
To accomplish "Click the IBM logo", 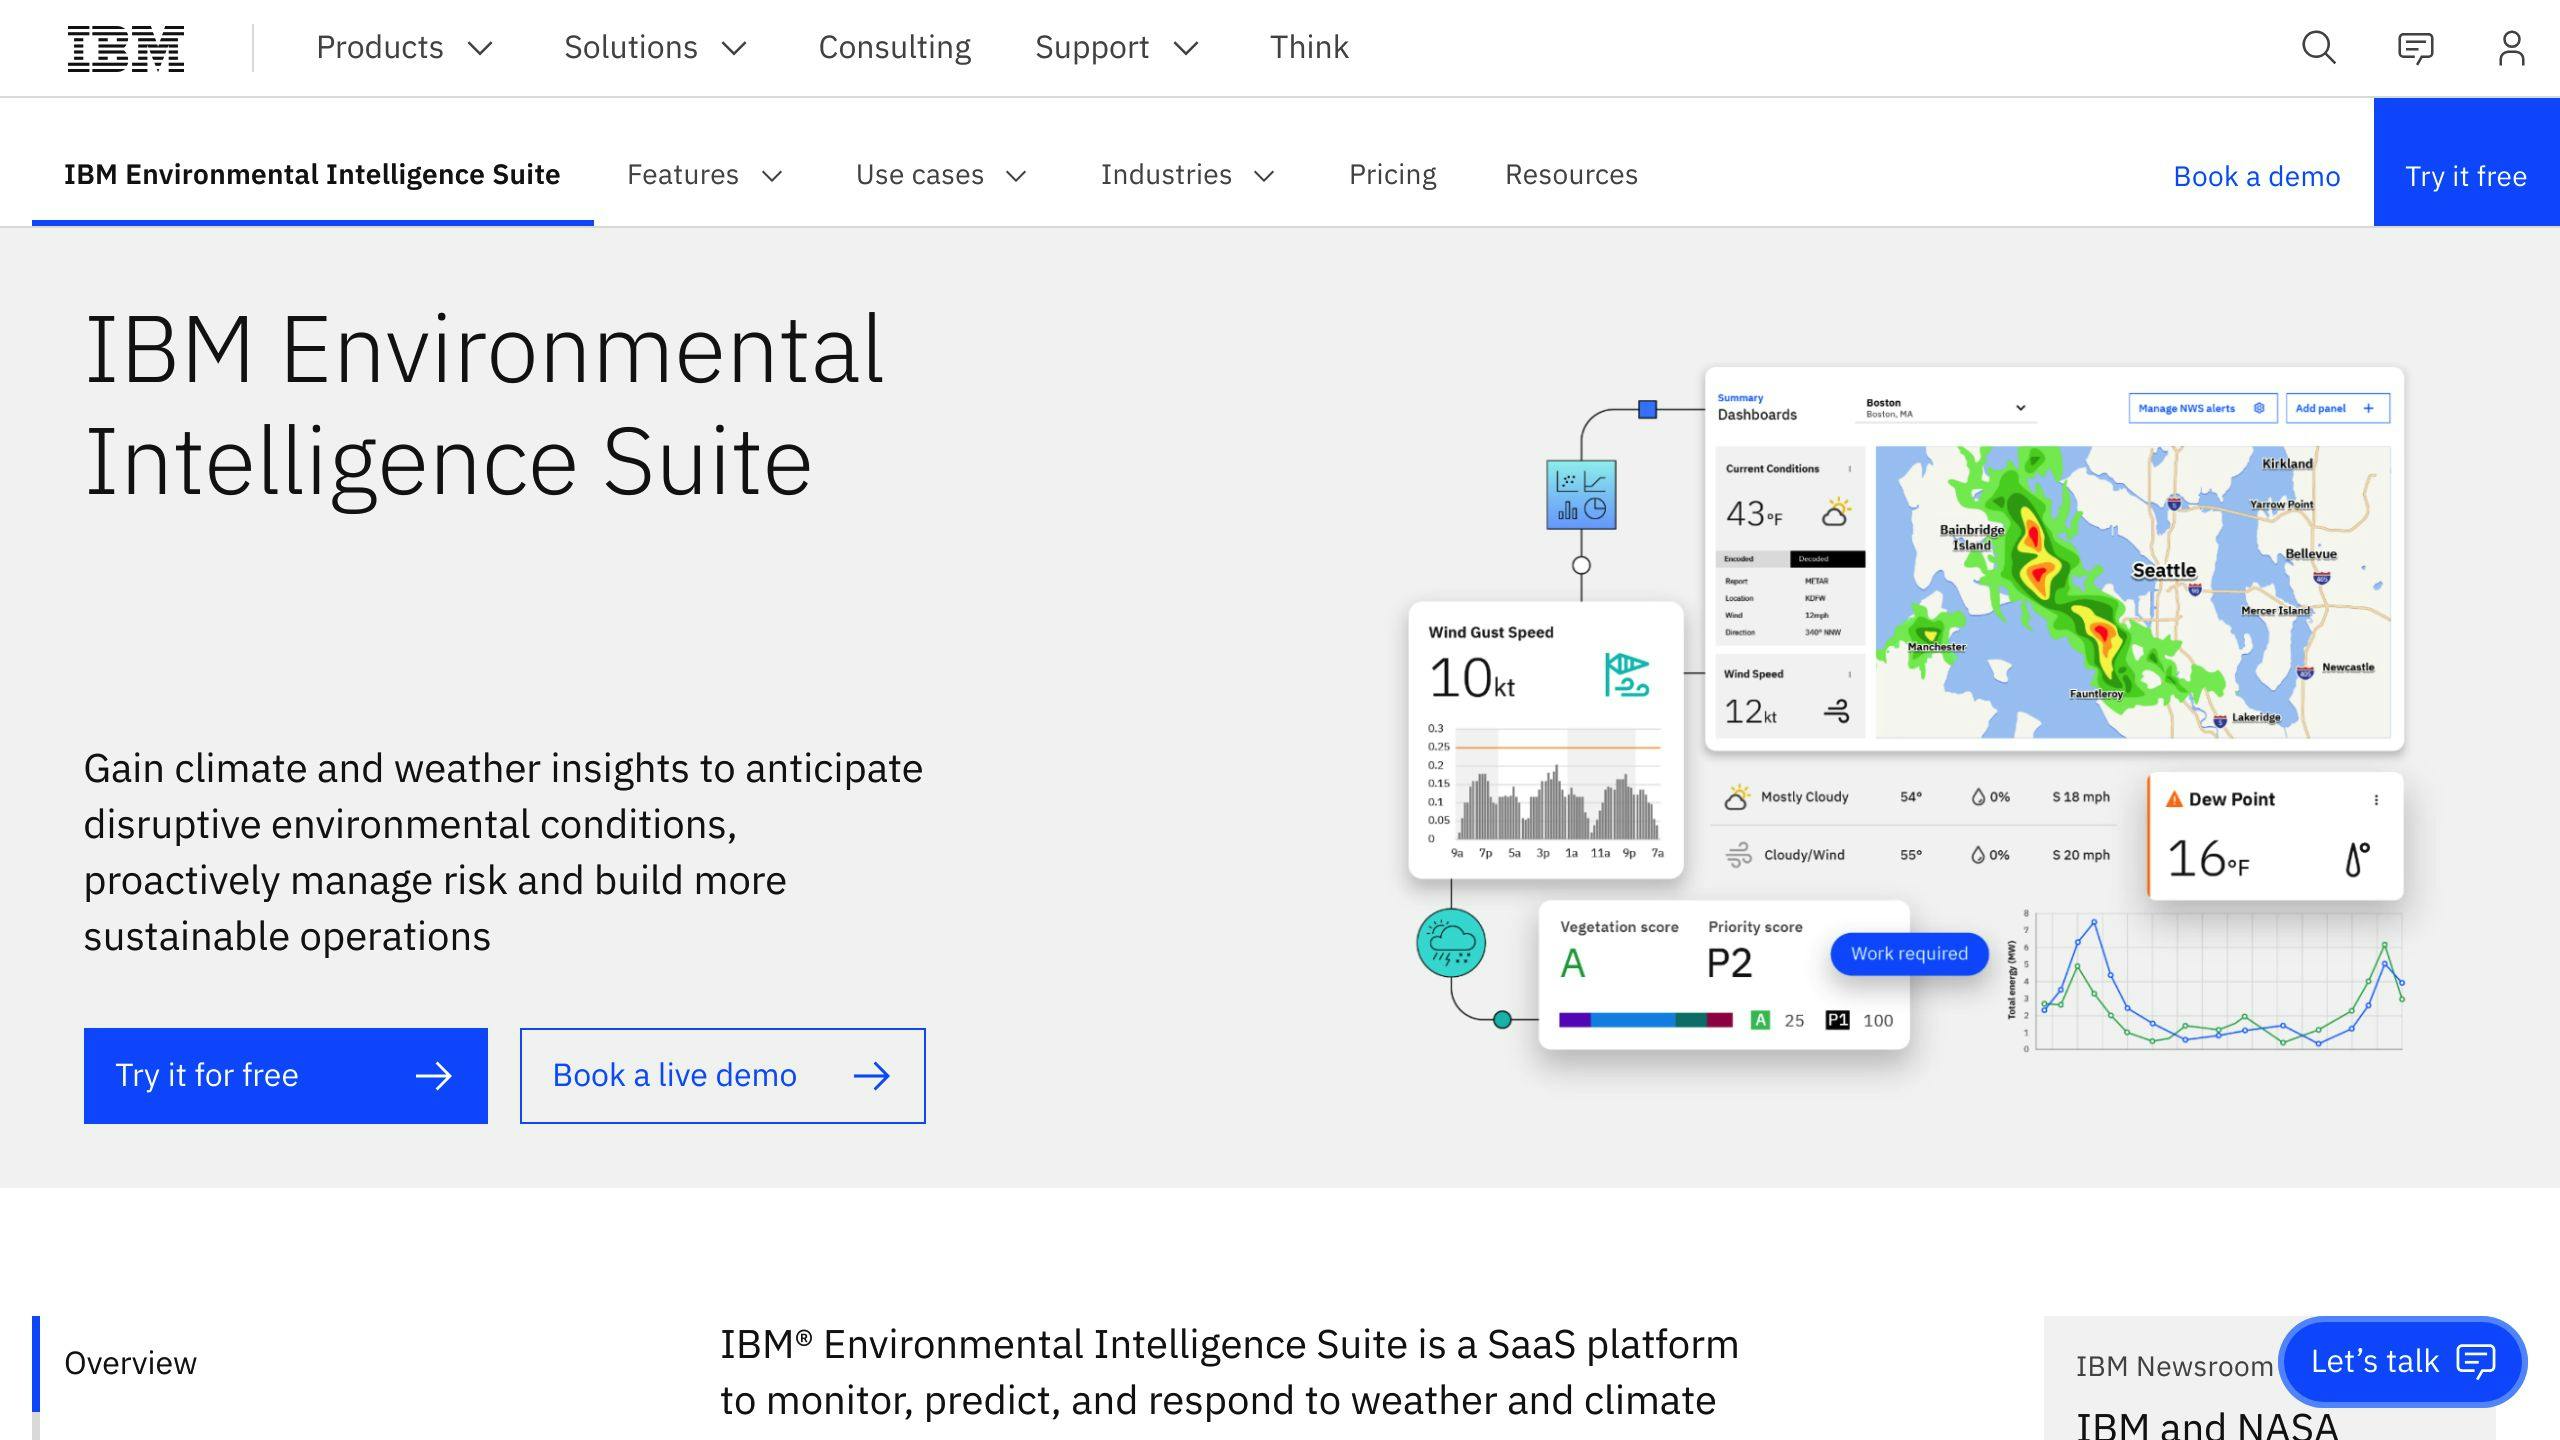I will 126,48.
